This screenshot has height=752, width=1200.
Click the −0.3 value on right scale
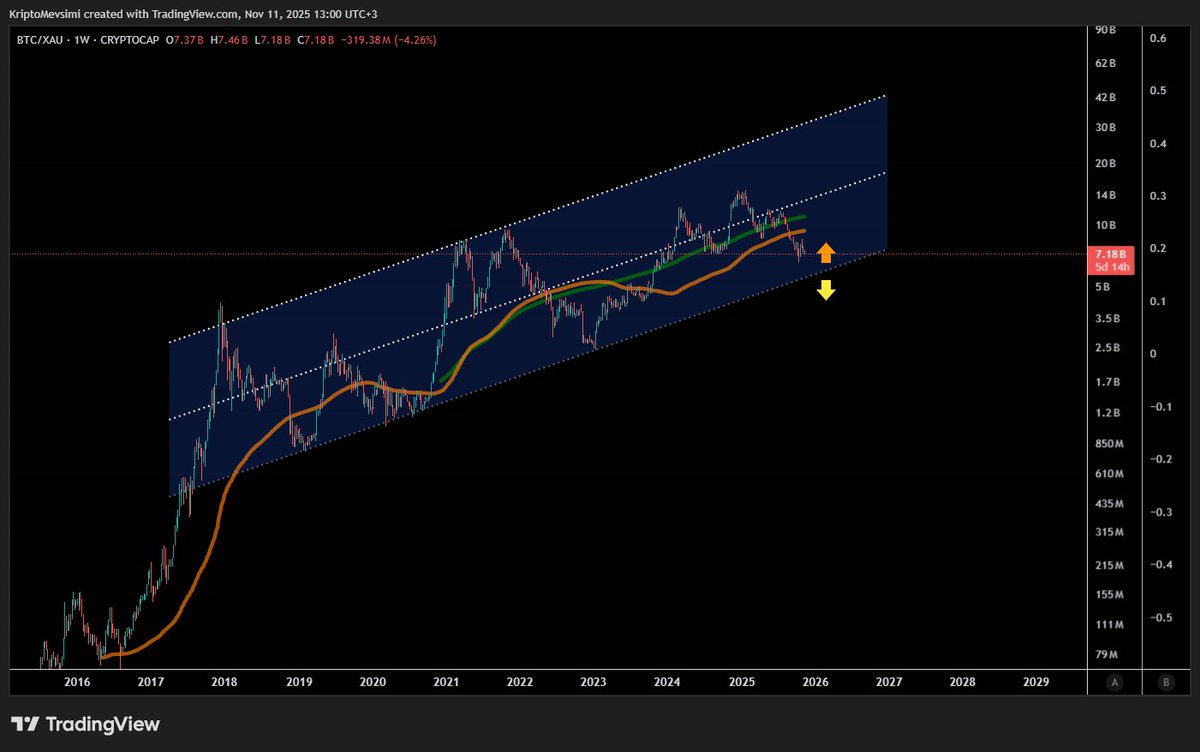1159,513
